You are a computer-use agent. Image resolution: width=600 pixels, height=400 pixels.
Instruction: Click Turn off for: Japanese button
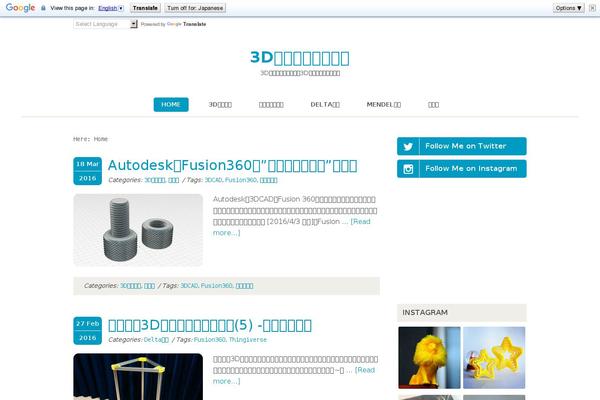click(x=195, y=8)
